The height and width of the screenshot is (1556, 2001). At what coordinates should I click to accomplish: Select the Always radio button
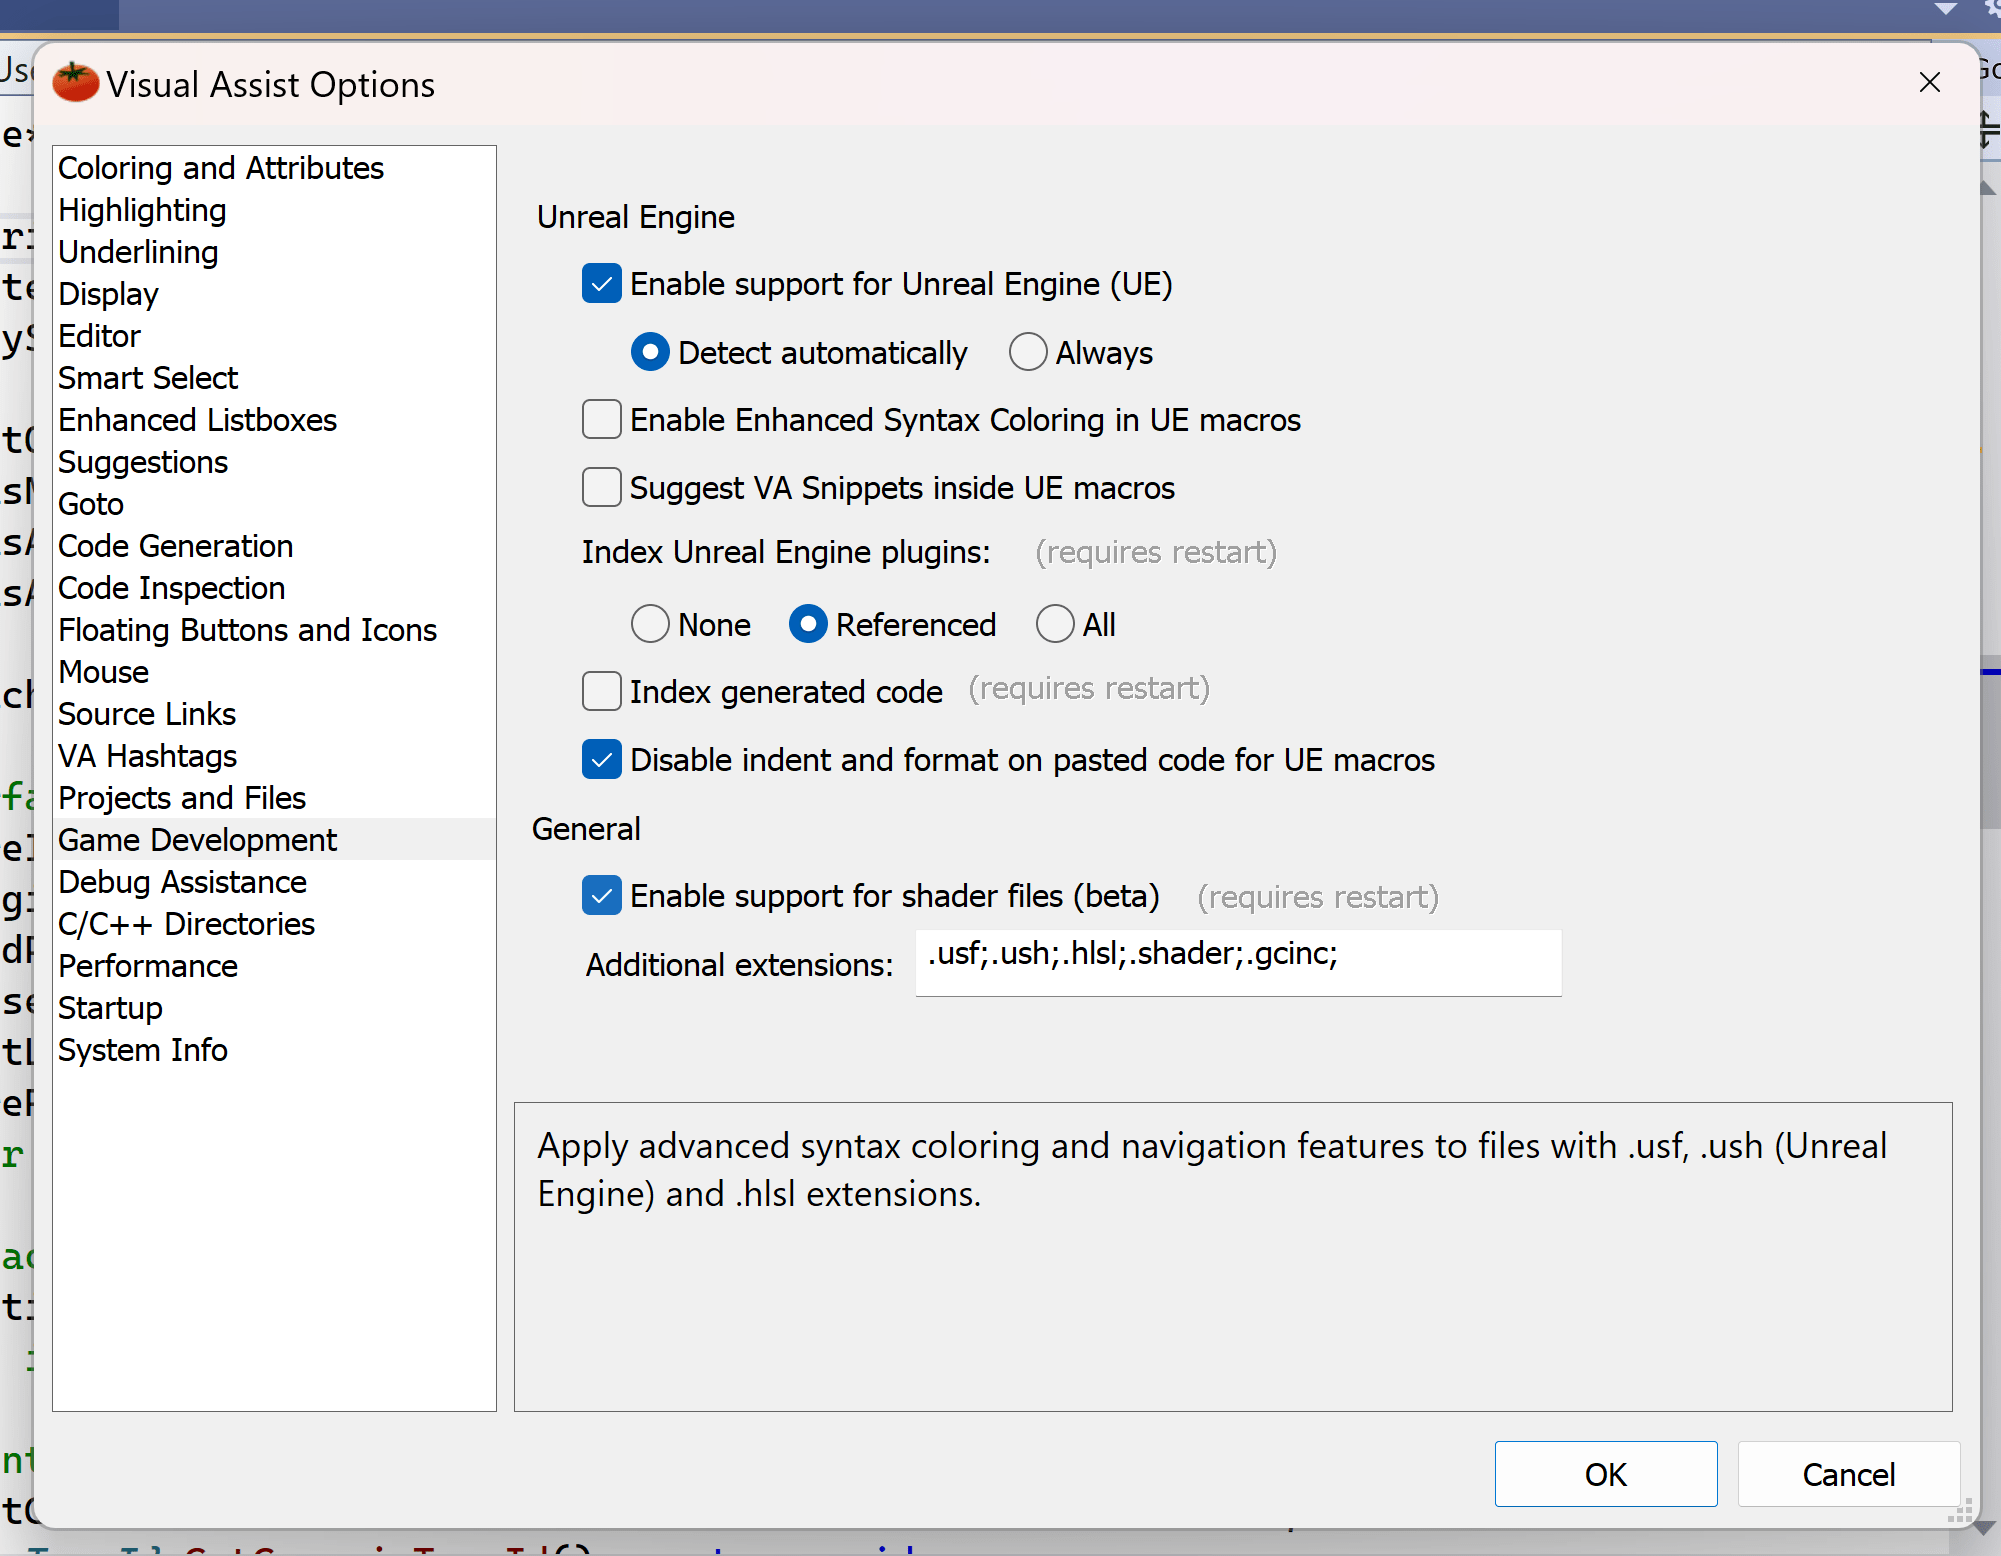pos(1027,353)
